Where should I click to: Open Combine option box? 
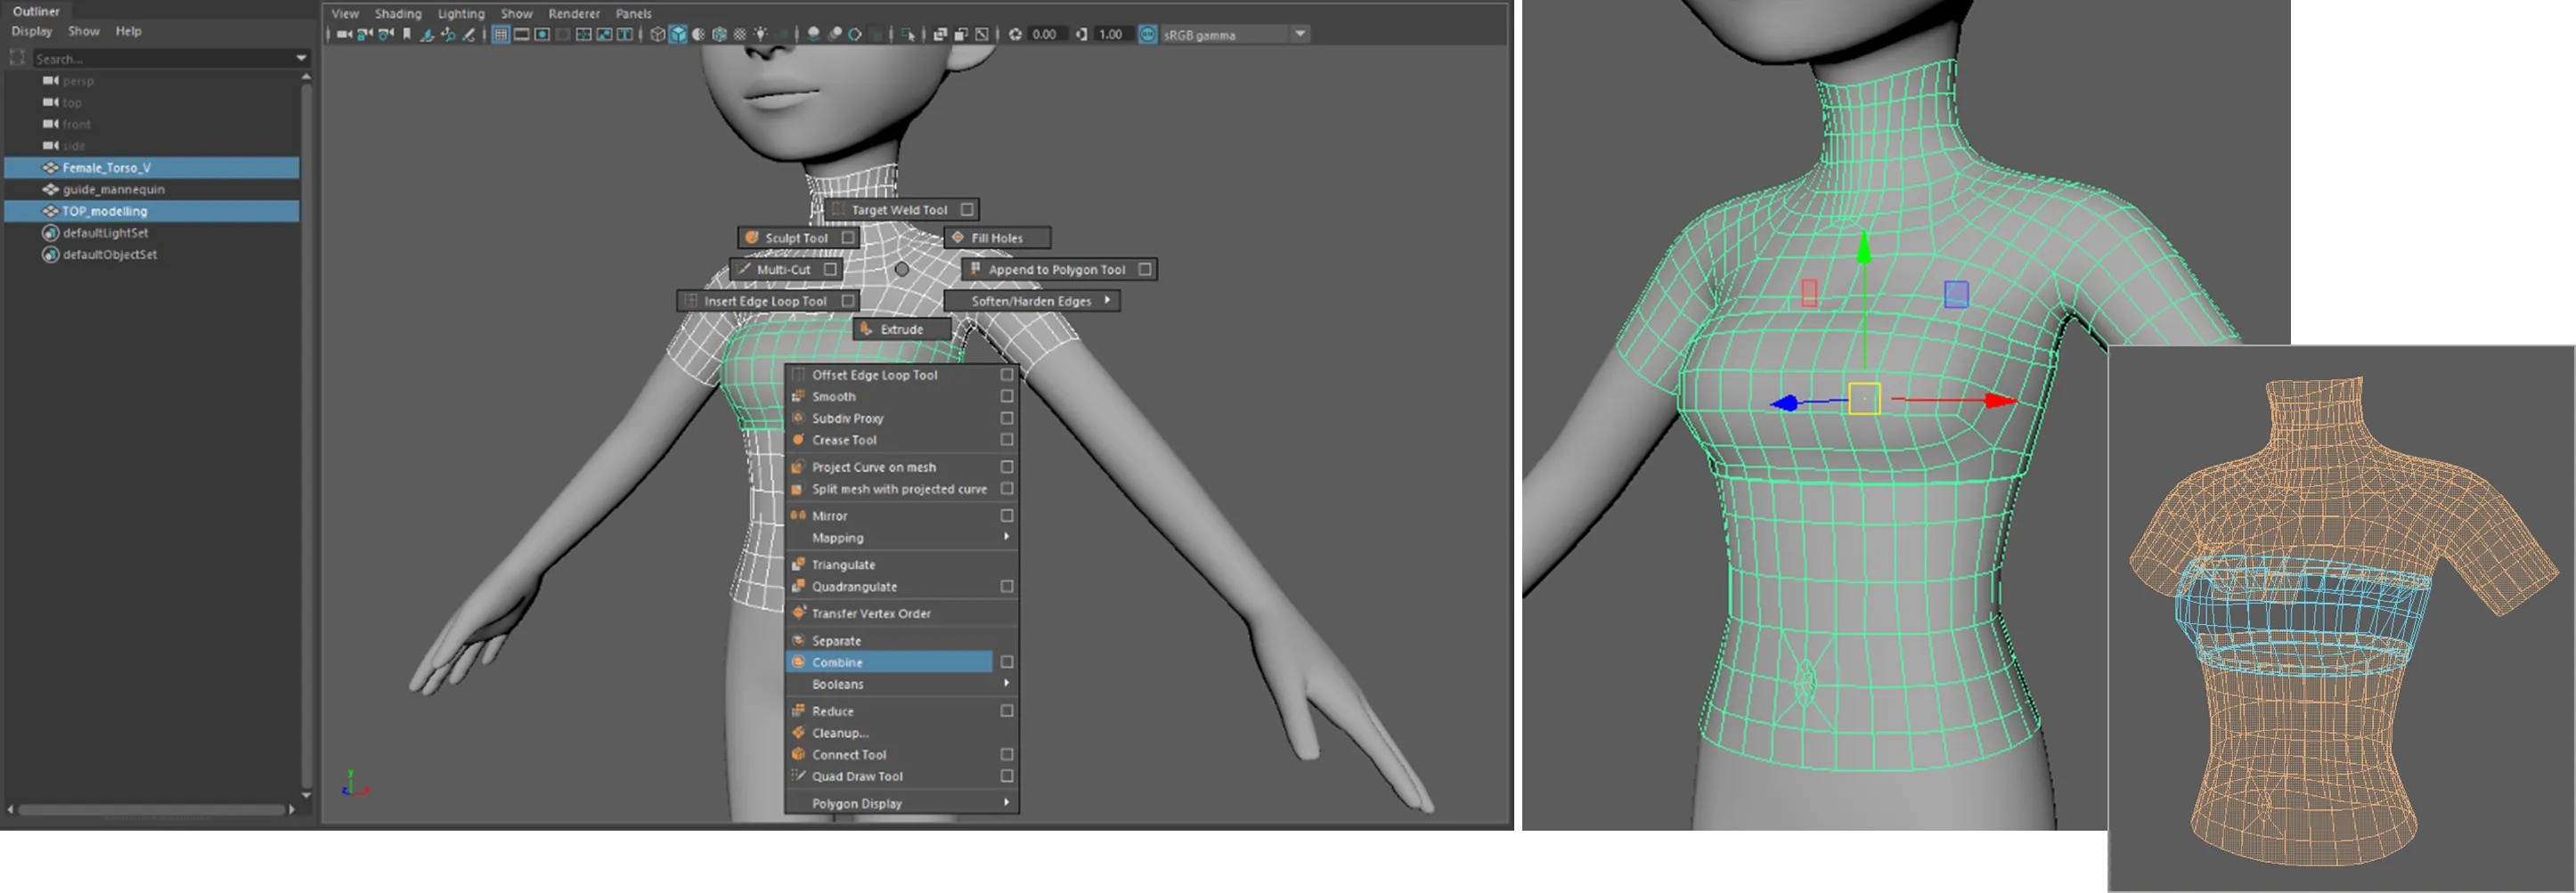tap(1007, 662)
